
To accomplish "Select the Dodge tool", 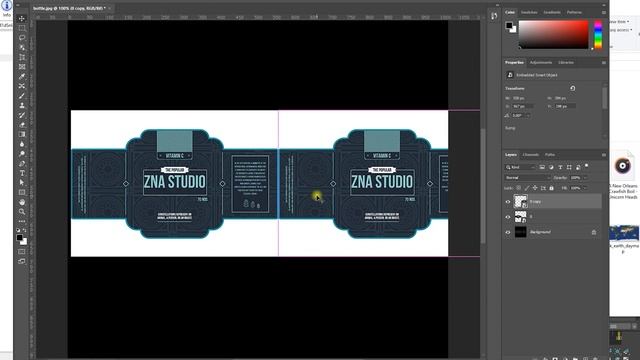I will click(22, 154).
